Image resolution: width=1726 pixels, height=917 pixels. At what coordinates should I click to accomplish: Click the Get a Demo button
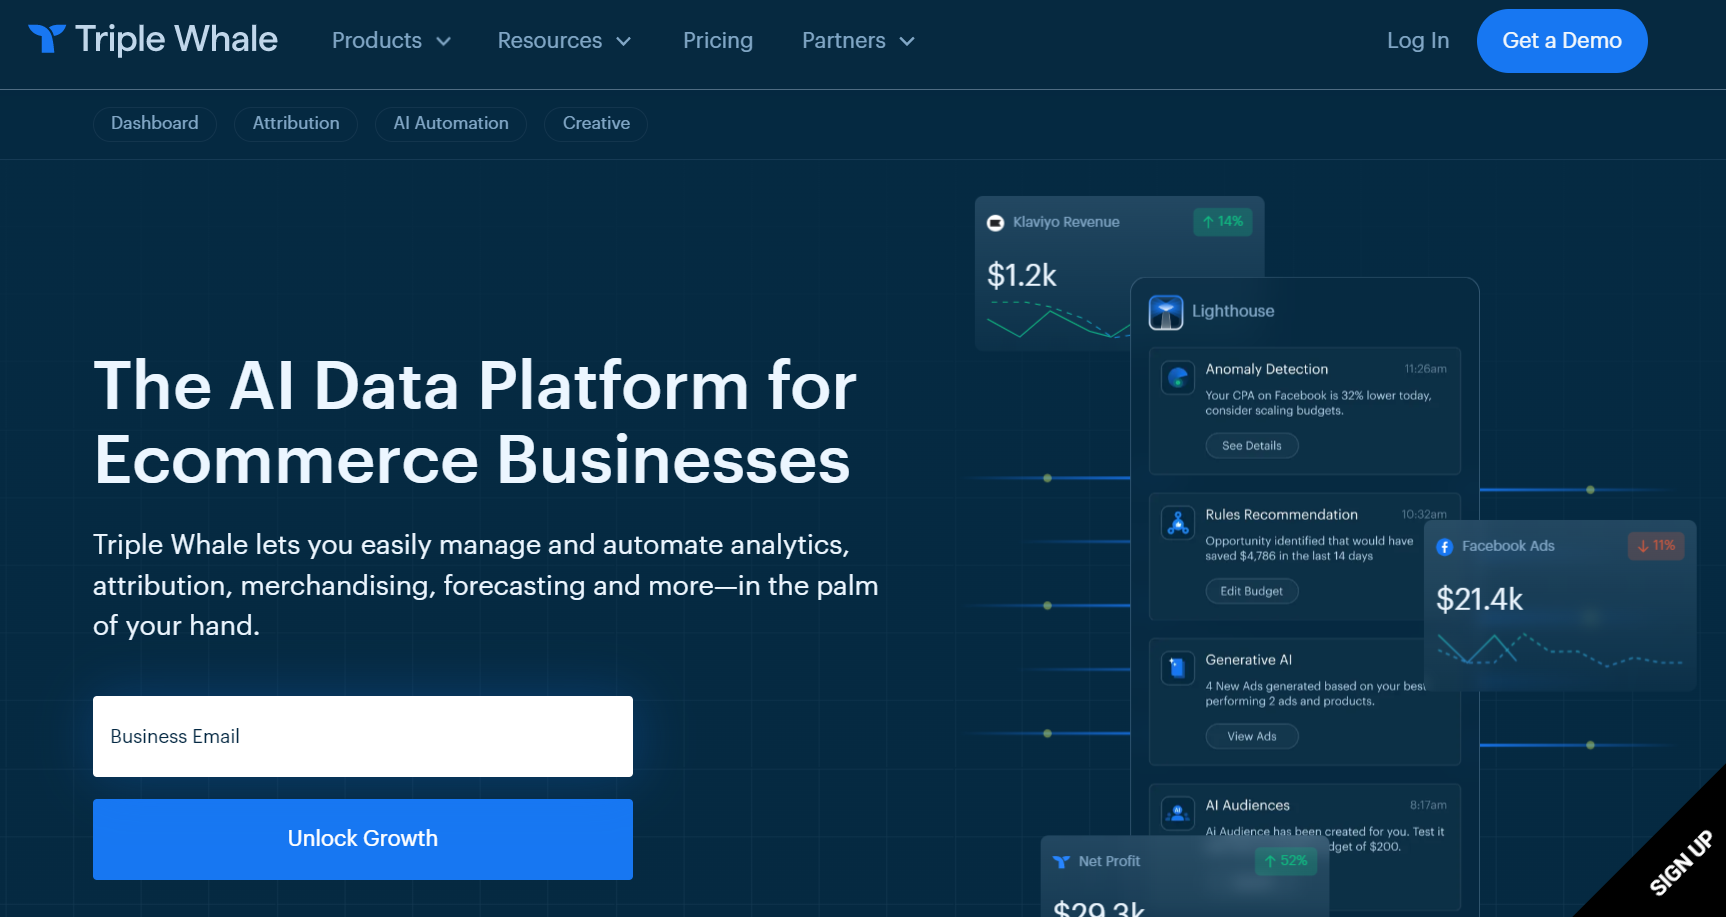click(x=1562, y=41)
